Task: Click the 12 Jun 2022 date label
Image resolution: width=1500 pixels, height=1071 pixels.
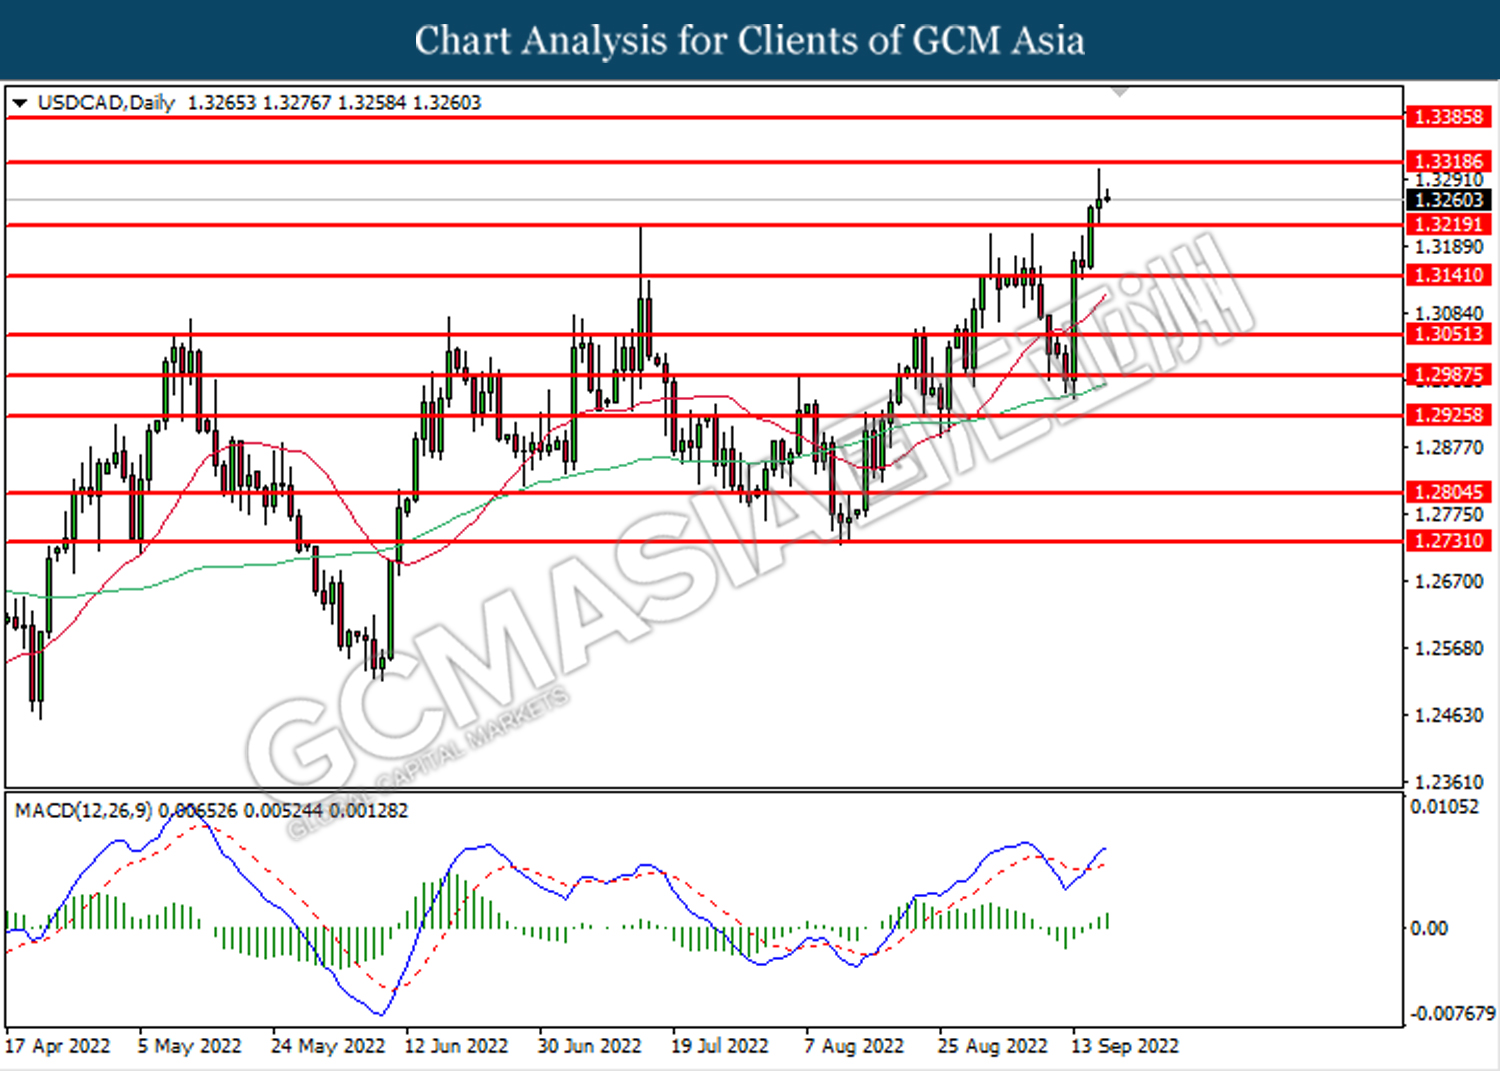Action: [456, 1046]
